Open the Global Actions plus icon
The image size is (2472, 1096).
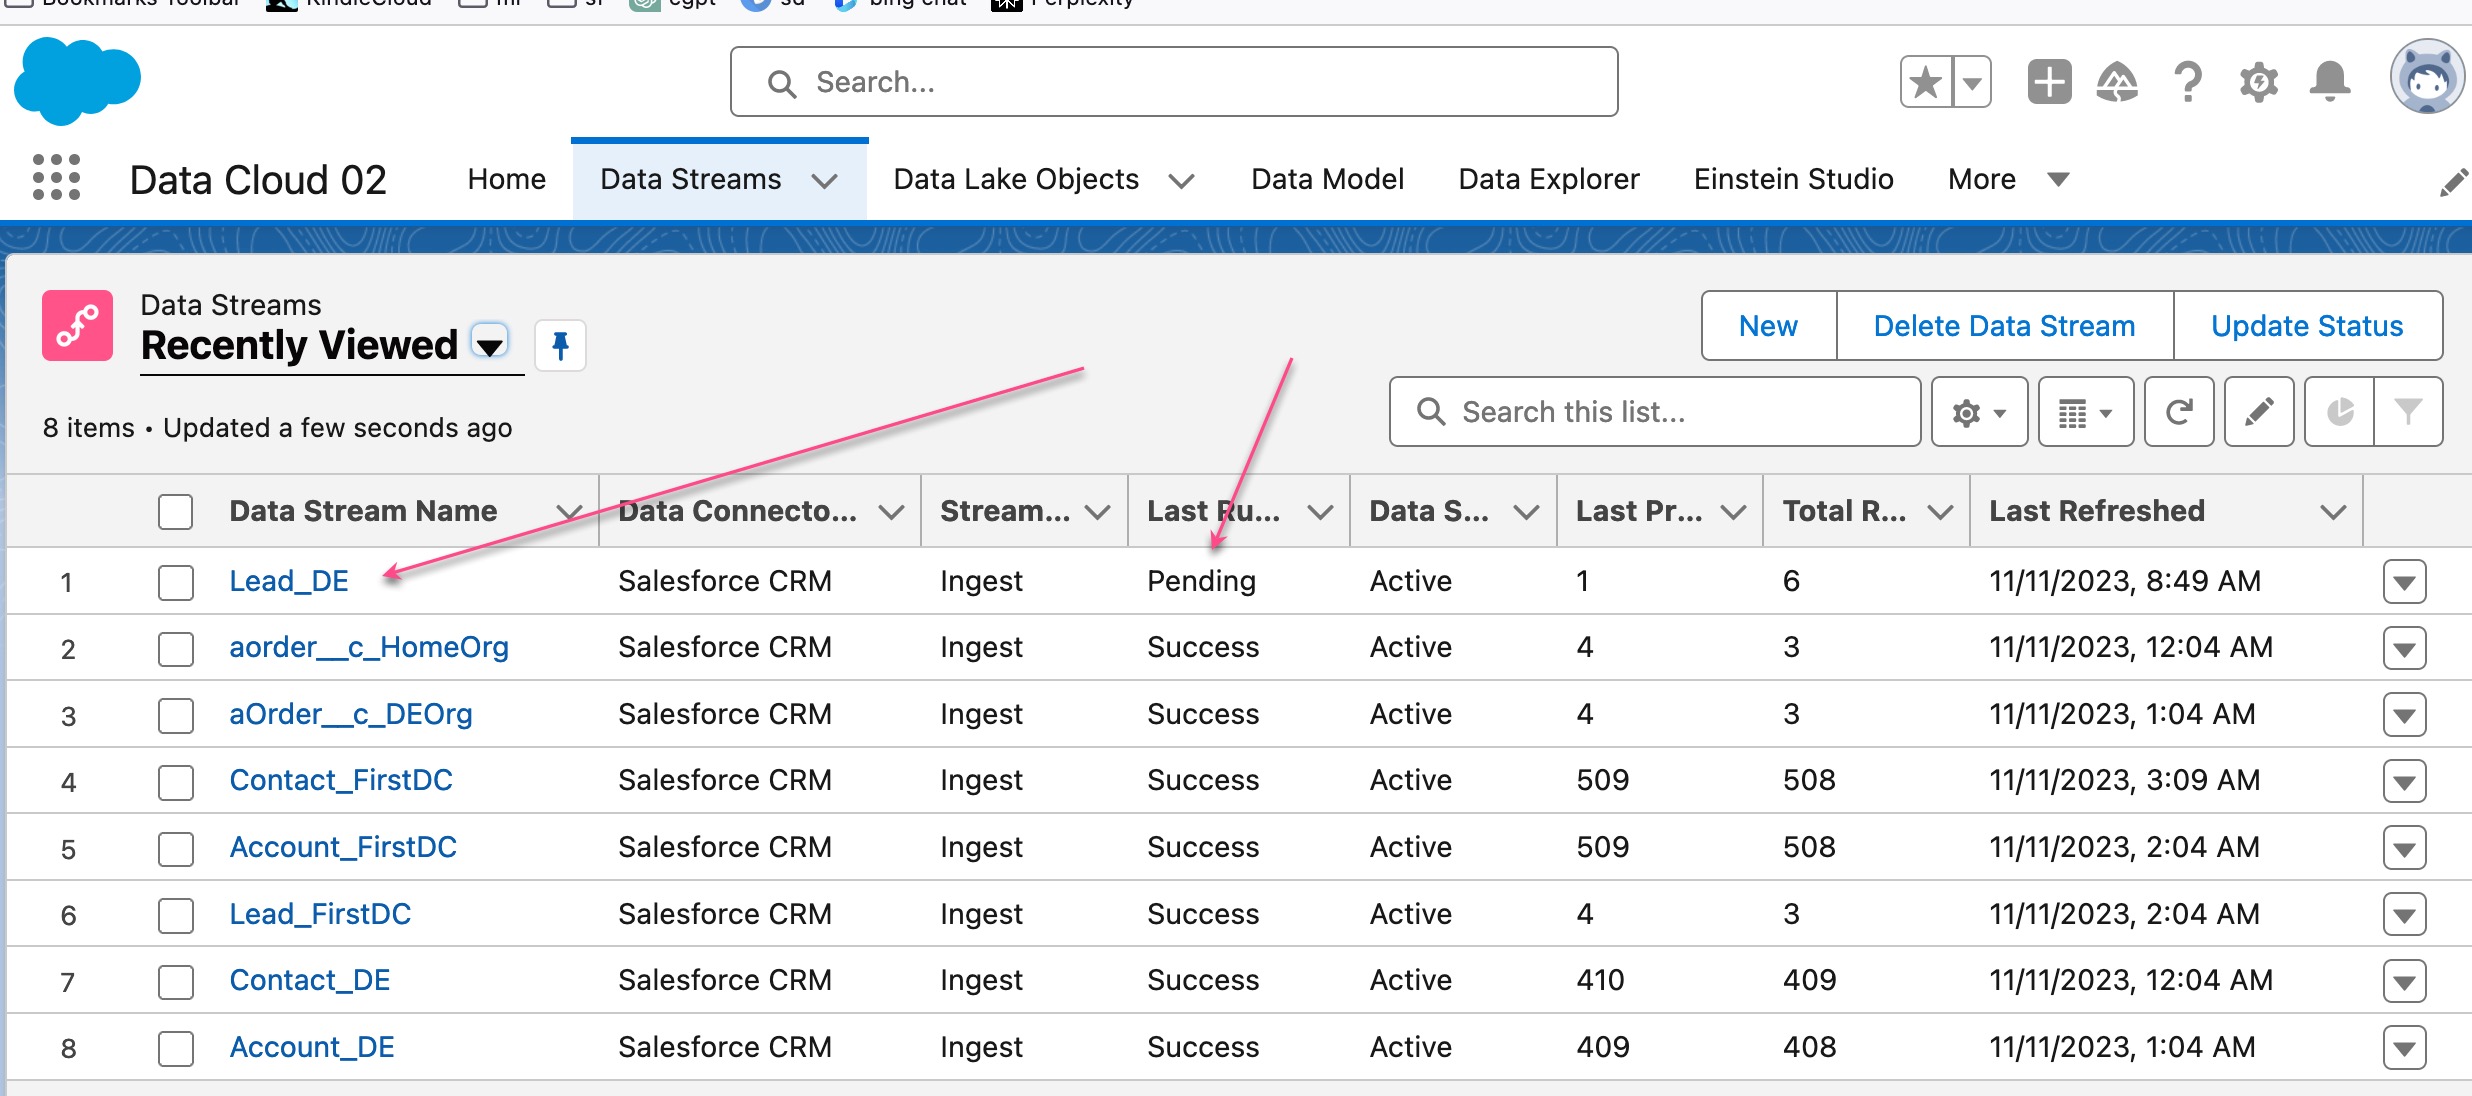pos(2049,82)
